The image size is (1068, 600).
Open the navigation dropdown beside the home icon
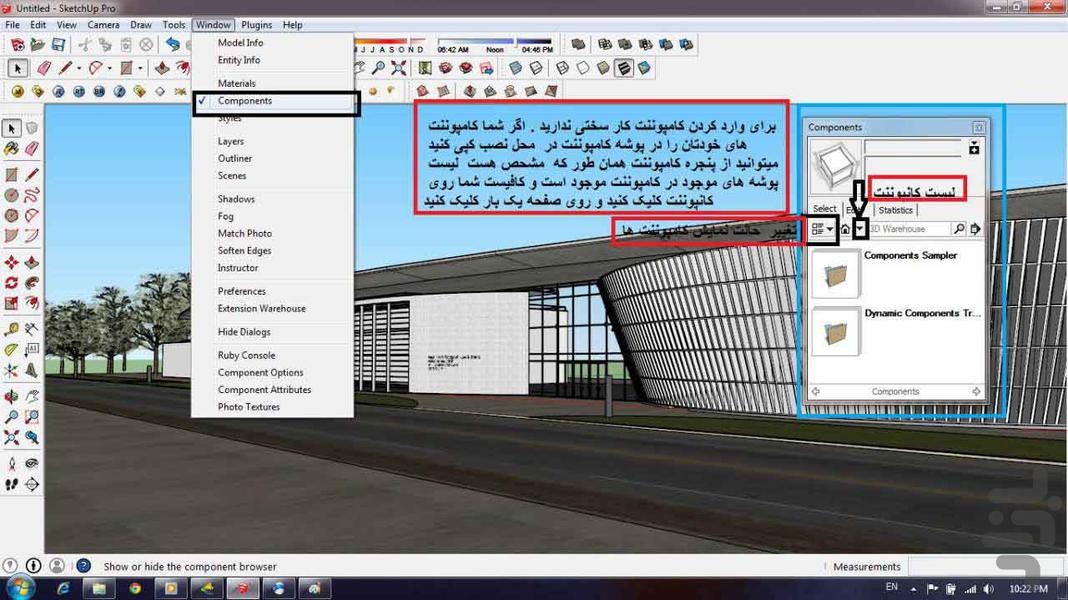click(859, 228)
